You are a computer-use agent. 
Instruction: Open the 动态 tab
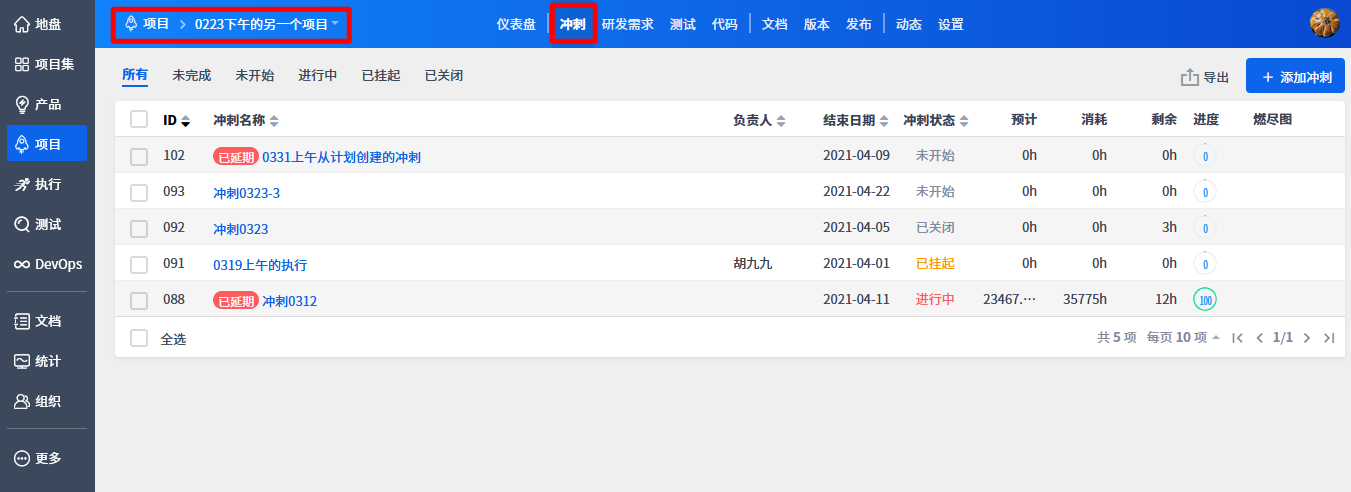pos(909,24)
